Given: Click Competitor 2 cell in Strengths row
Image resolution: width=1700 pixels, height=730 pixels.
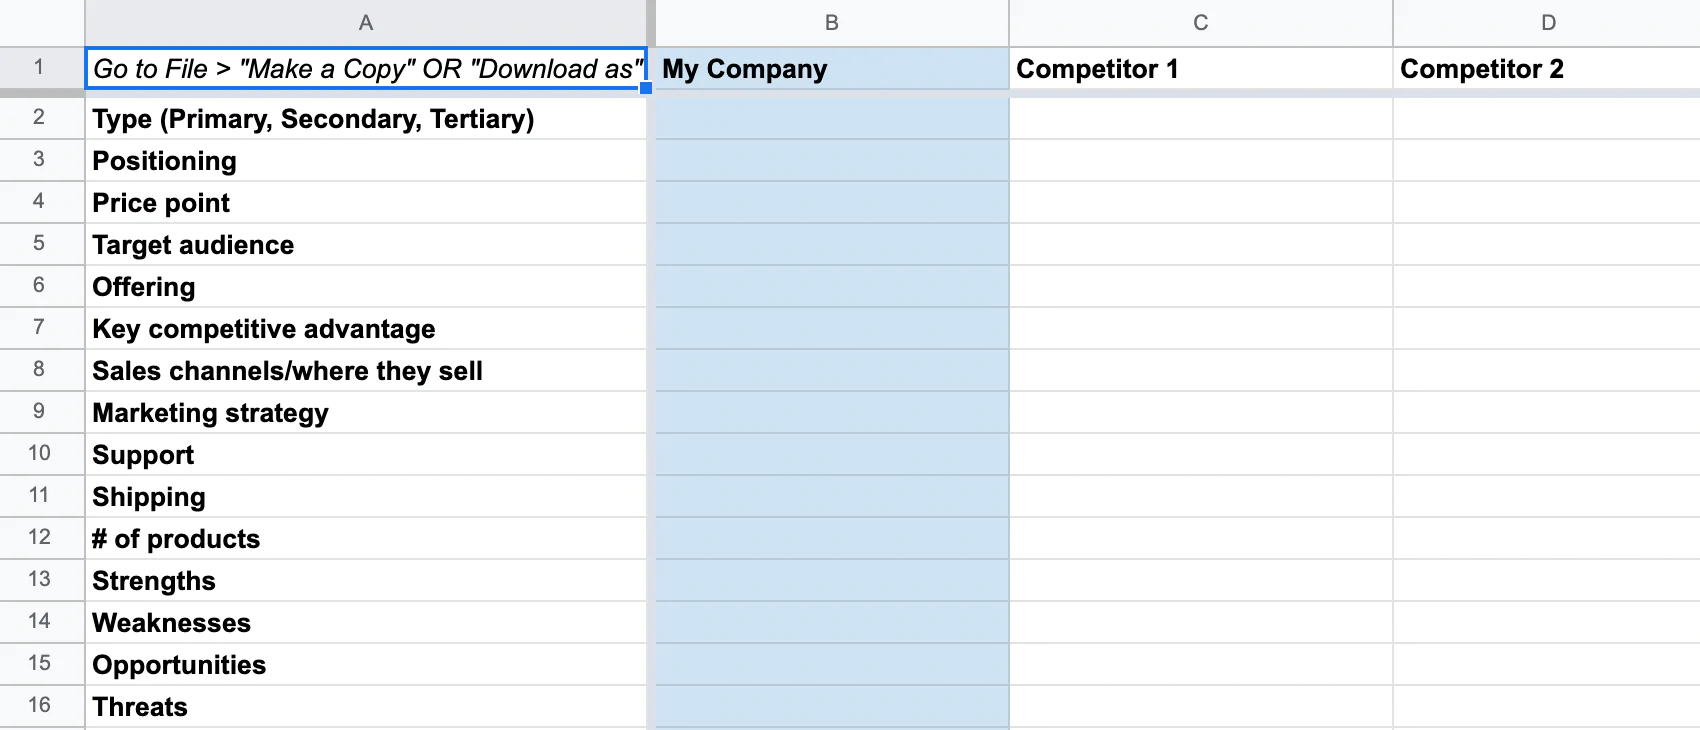Looking at the screenshot, I should pyautogui.click(x=1547, y=581).
